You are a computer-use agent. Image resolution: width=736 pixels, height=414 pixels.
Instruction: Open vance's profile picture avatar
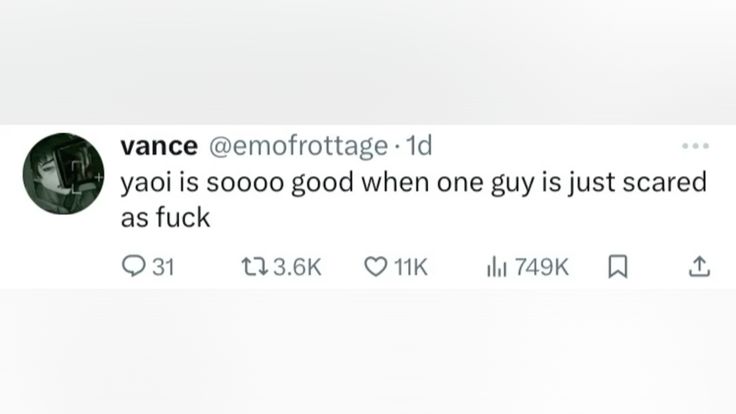tap(63, 174)
